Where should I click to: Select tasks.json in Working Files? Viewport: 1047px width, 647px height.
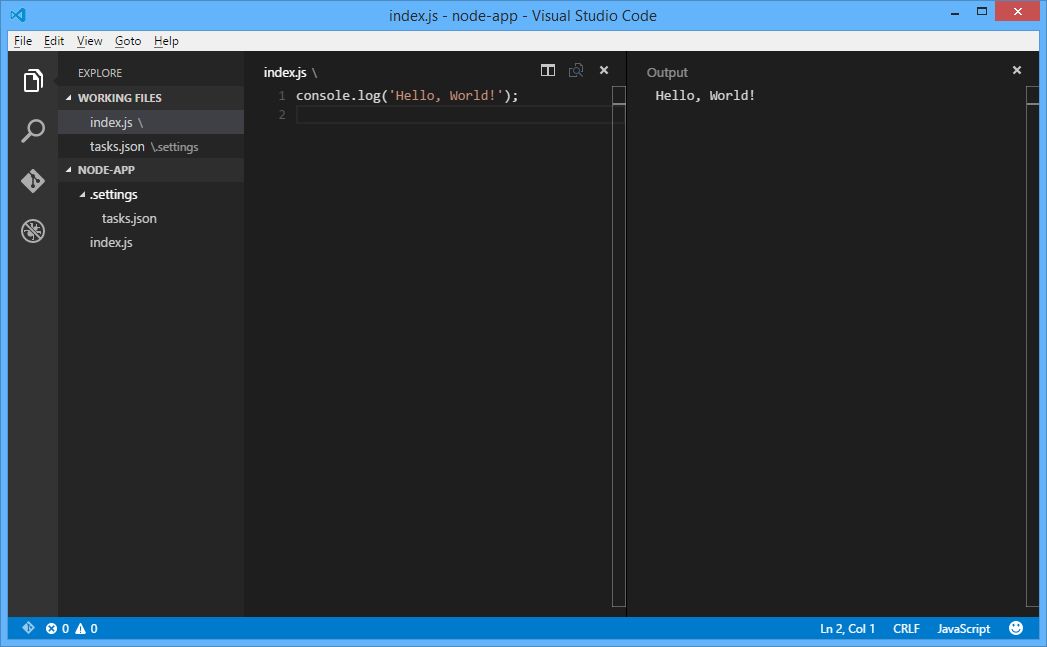click(151, 146)
